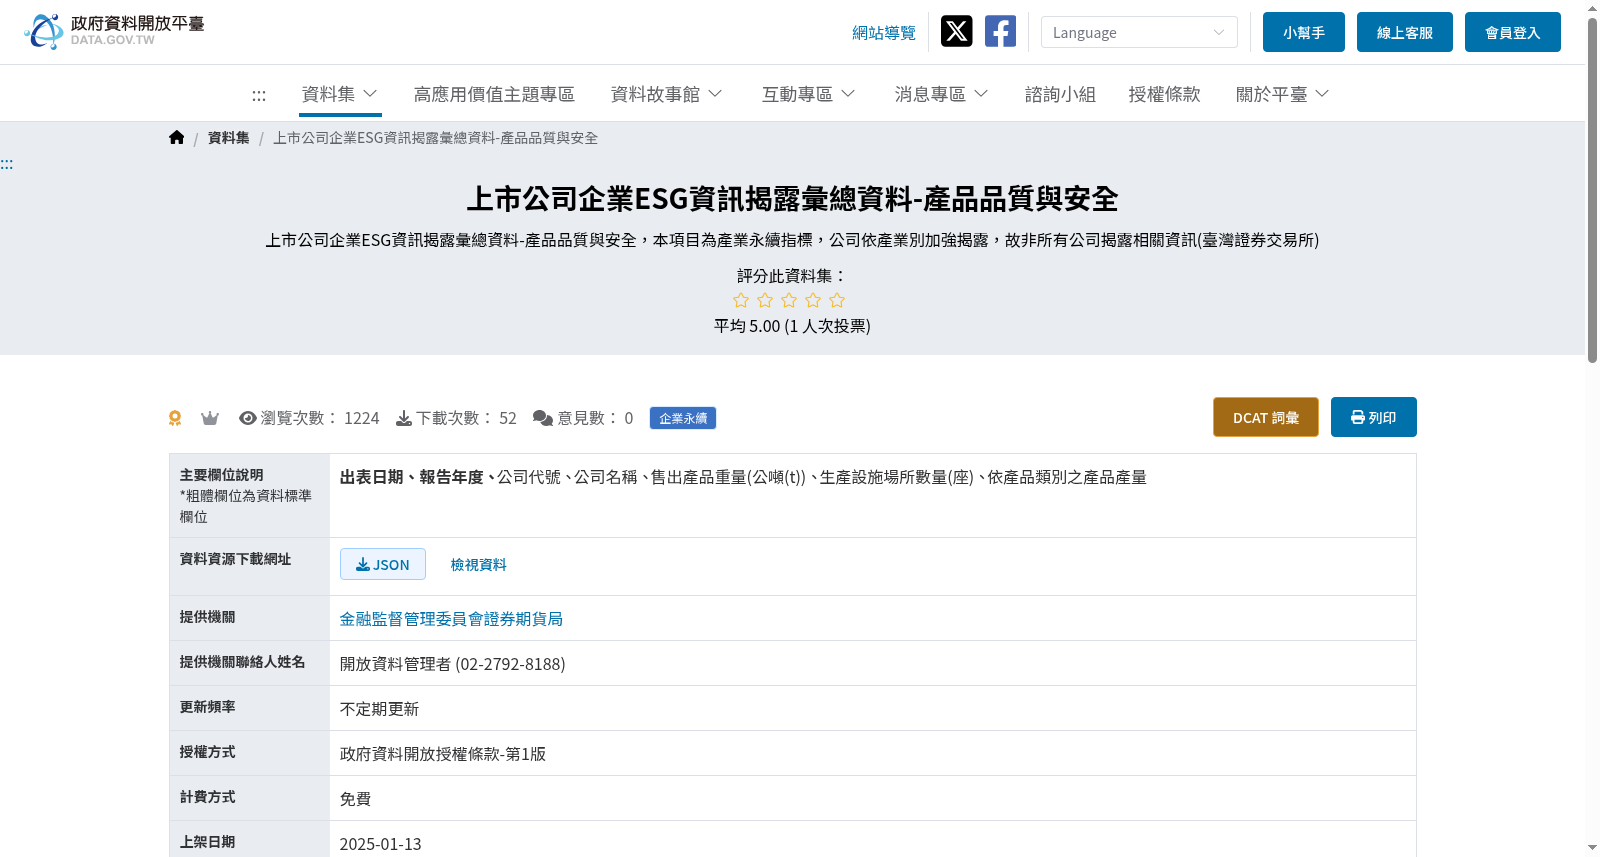Open the 諮詢小組 menu item
Image resolution: width=1600 pixels, height=857 pixels.
point(1060,94)
